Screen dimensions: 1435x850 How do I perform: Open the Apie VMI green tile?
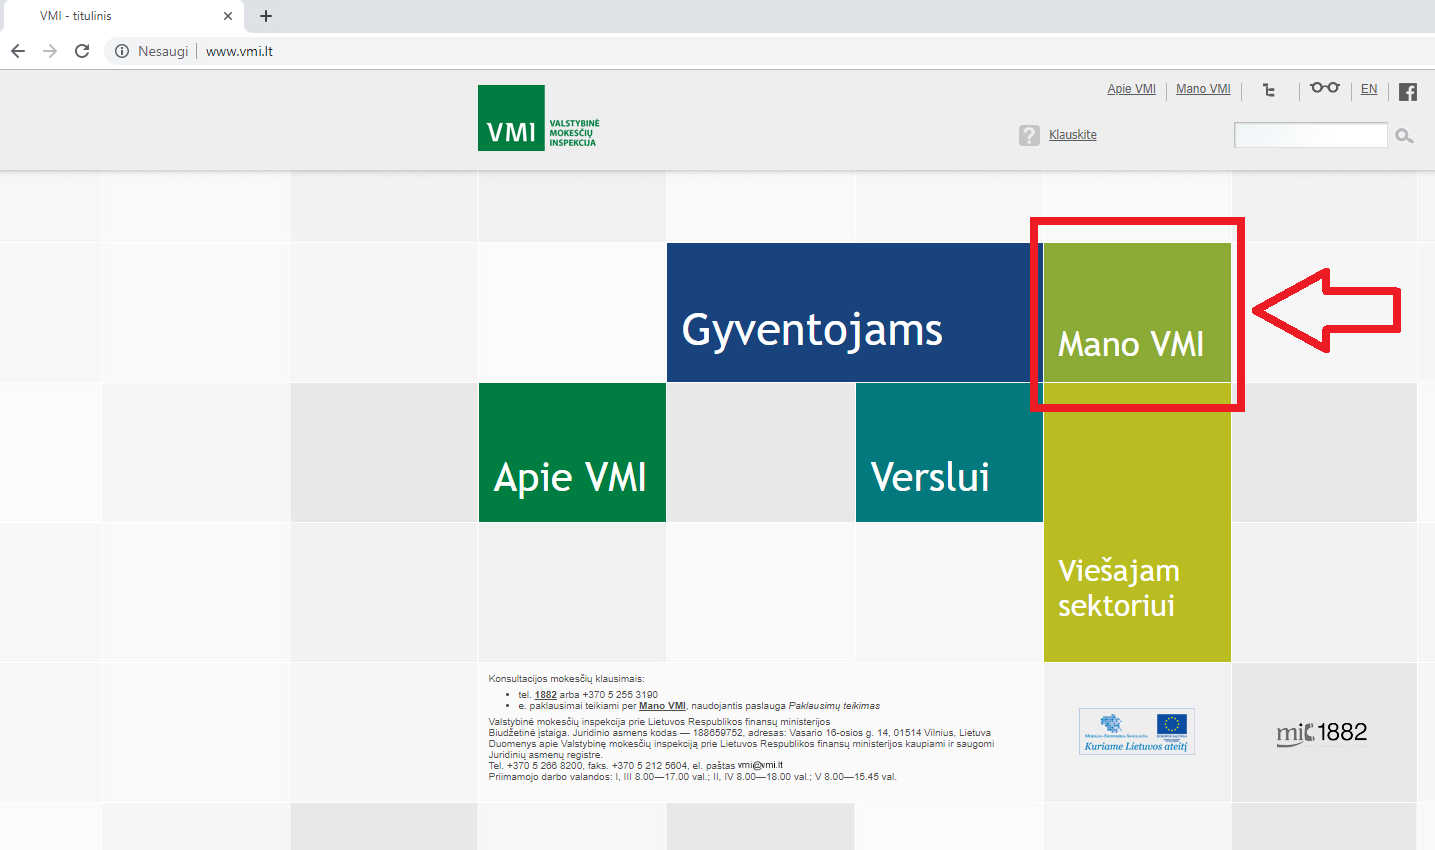tap(572, 452)
